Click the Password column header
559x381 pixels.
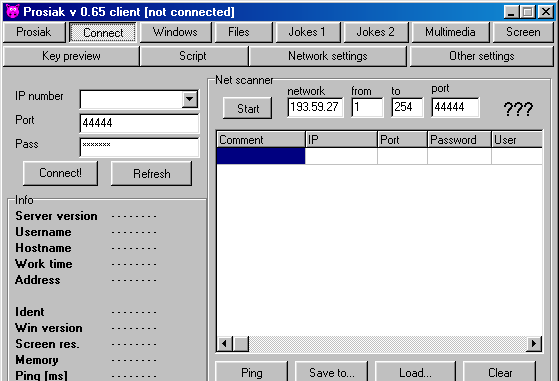tap(460, 139)
